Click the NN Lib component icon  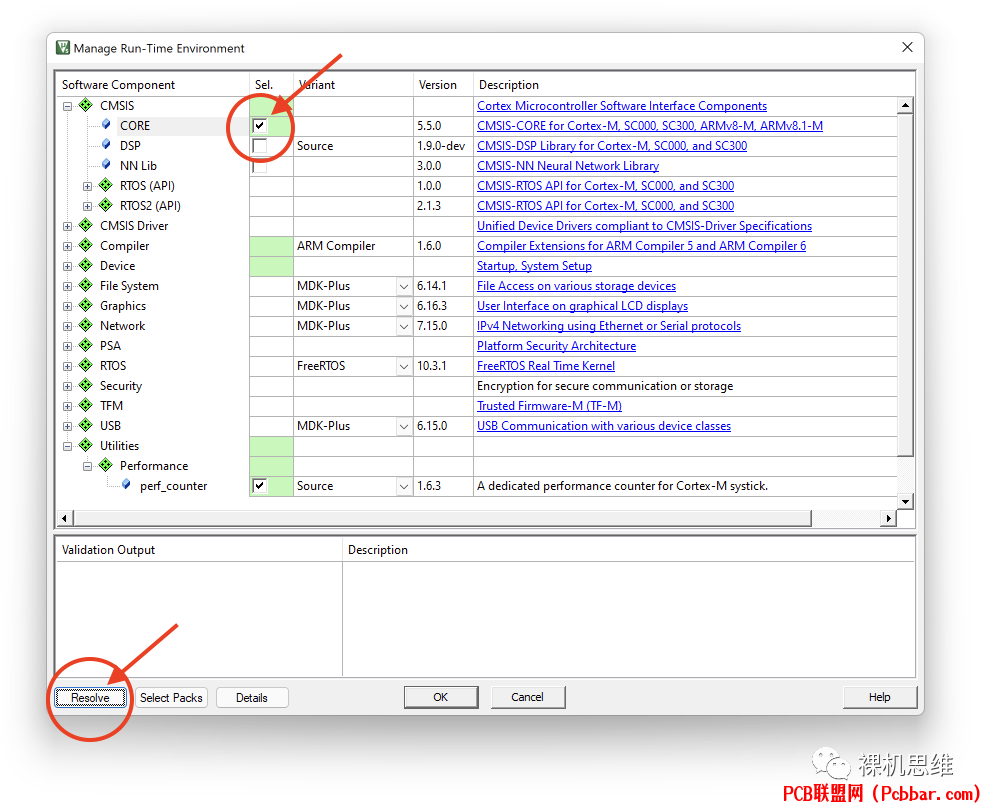pyautogui.click(x=106, y=165)
